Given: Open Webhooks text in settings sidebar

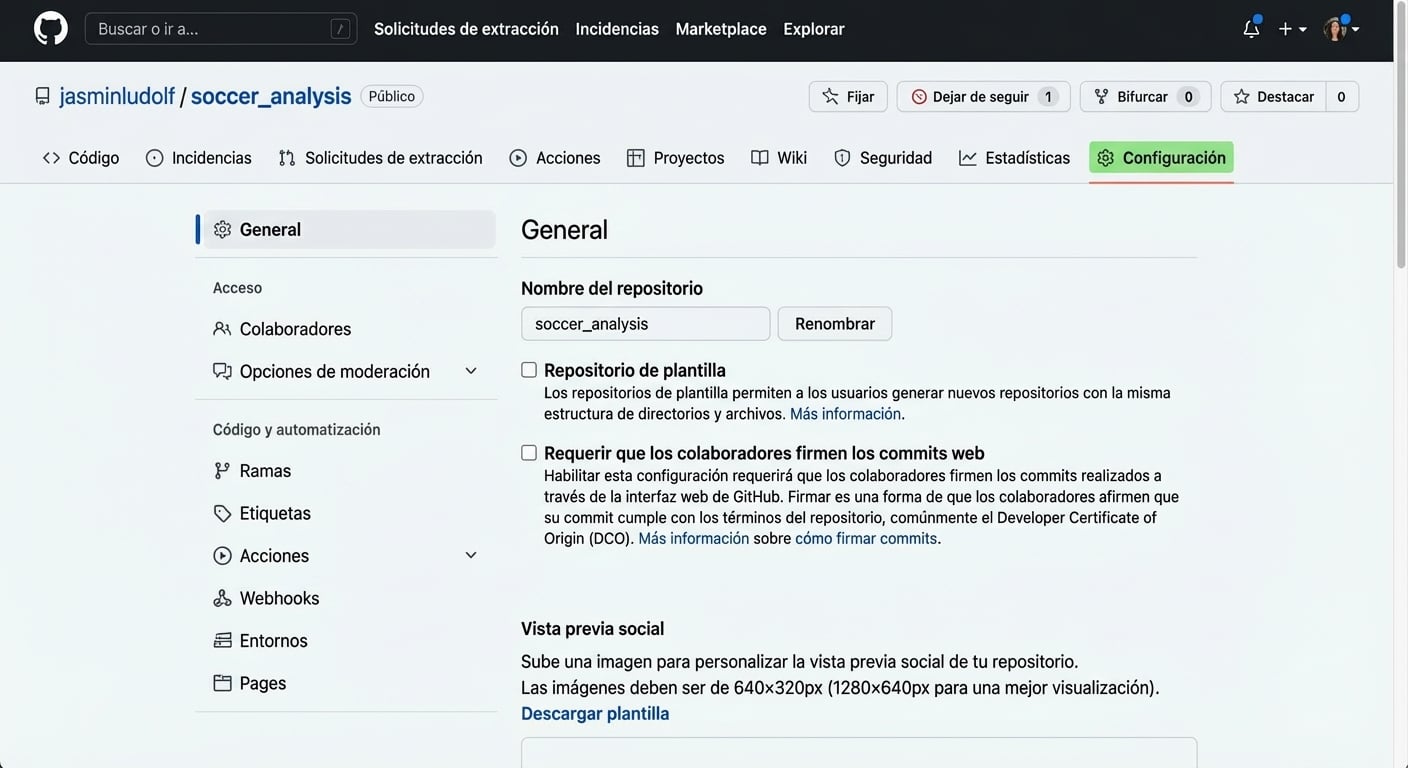Looking at the screenshot, I should [x=279, y=598].
